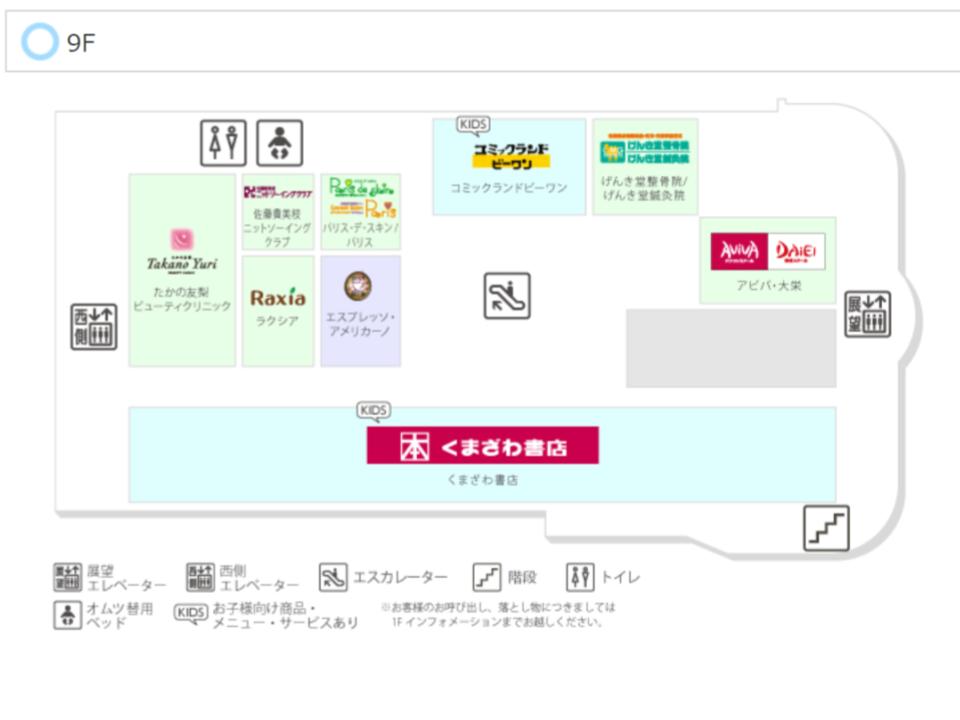Click the legend diaper bed icon
The image size is (960, 720).
(x=67, y=615)
